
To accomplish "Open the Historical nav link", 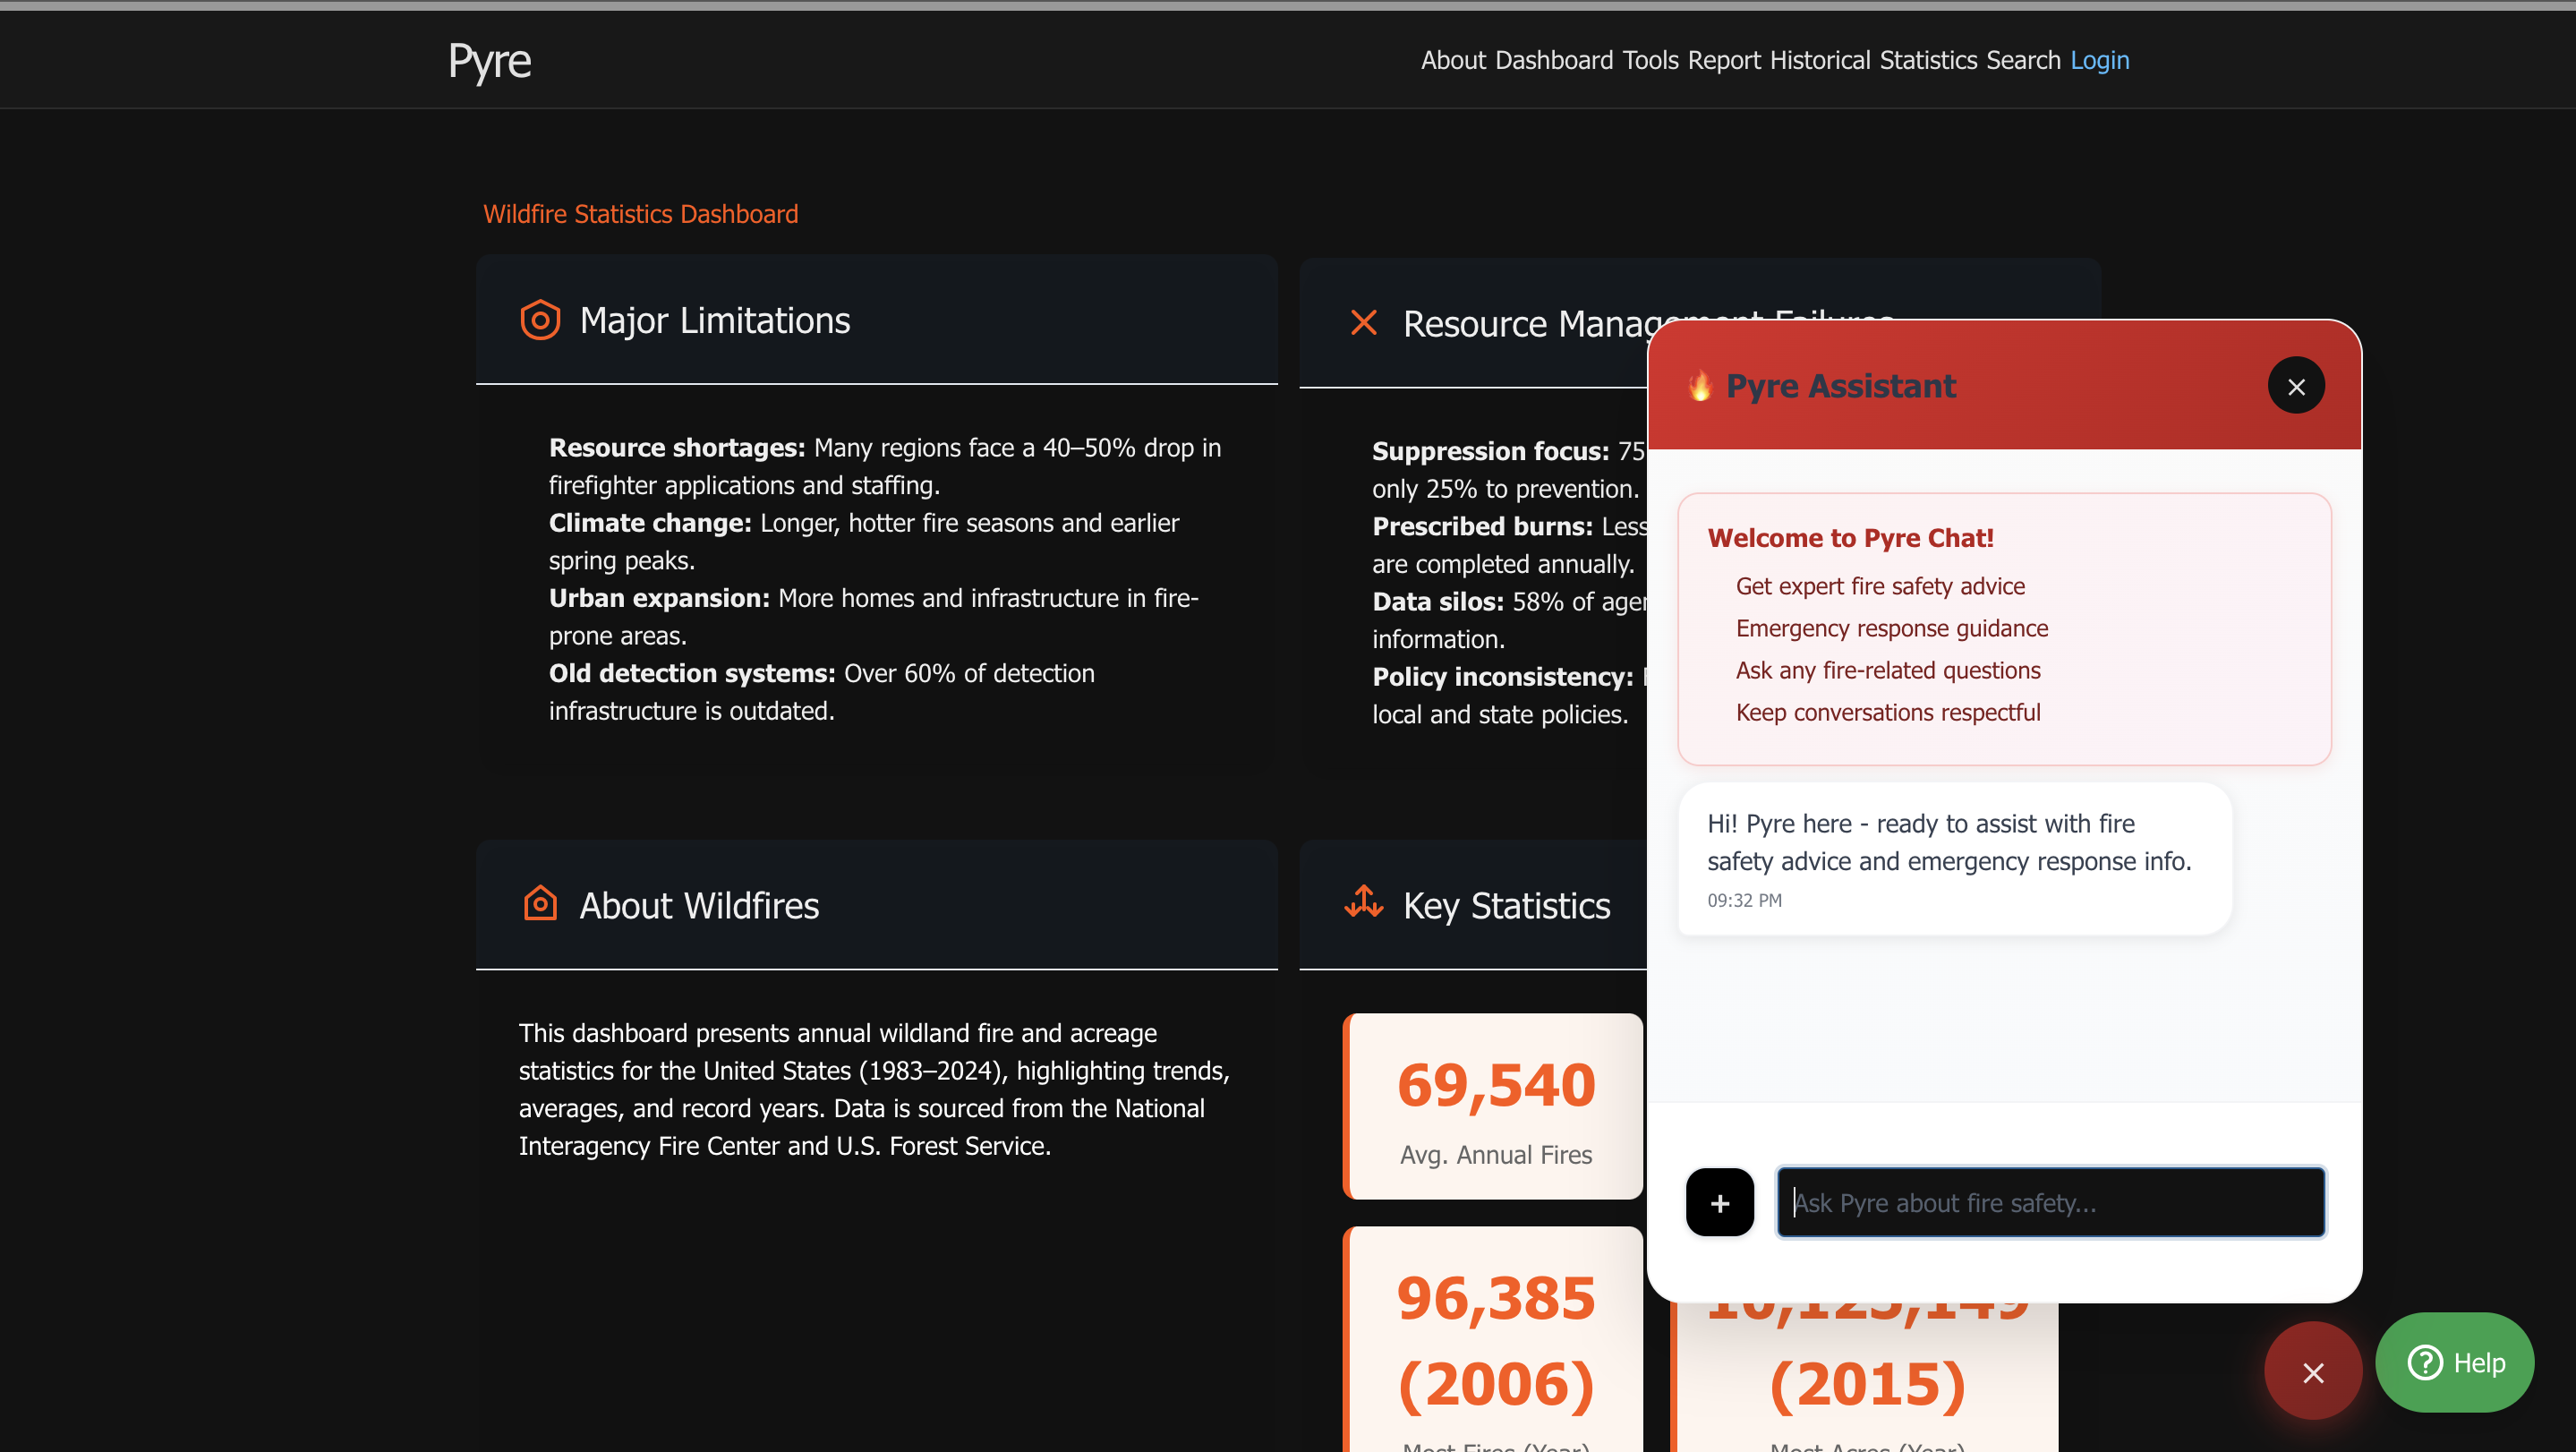I will (x=1820, y=60).
